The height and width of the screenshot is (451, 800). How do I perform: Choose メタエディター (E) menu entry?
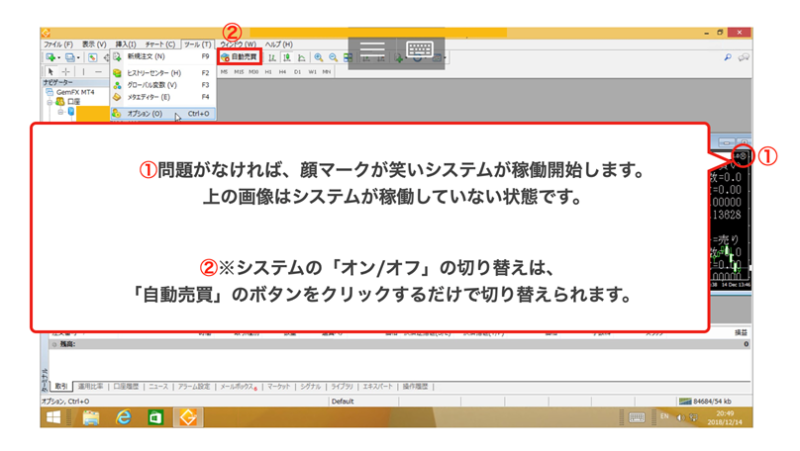click(163, 97)
